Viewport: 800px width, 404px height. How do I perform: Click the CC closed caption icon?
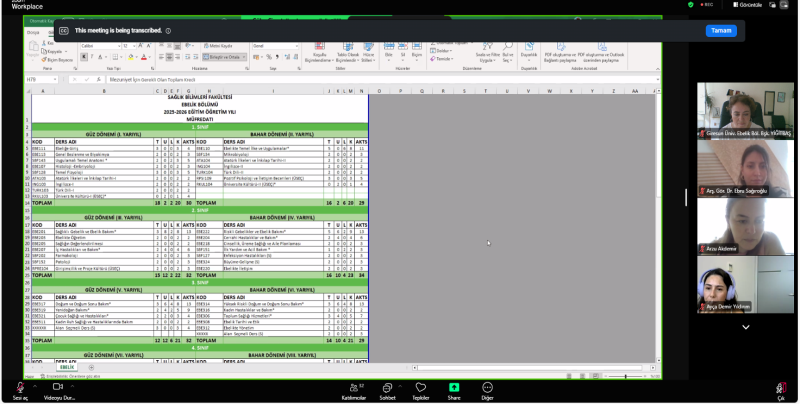pyautogui.click(x=64, y=31)
